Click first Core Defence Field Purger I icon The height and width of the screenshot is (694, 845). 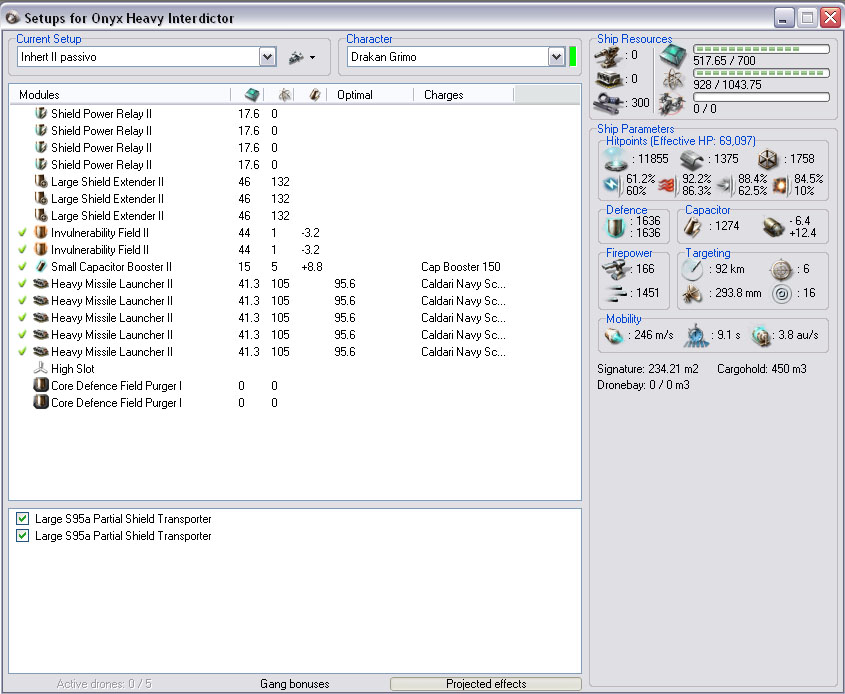(41, 385)
